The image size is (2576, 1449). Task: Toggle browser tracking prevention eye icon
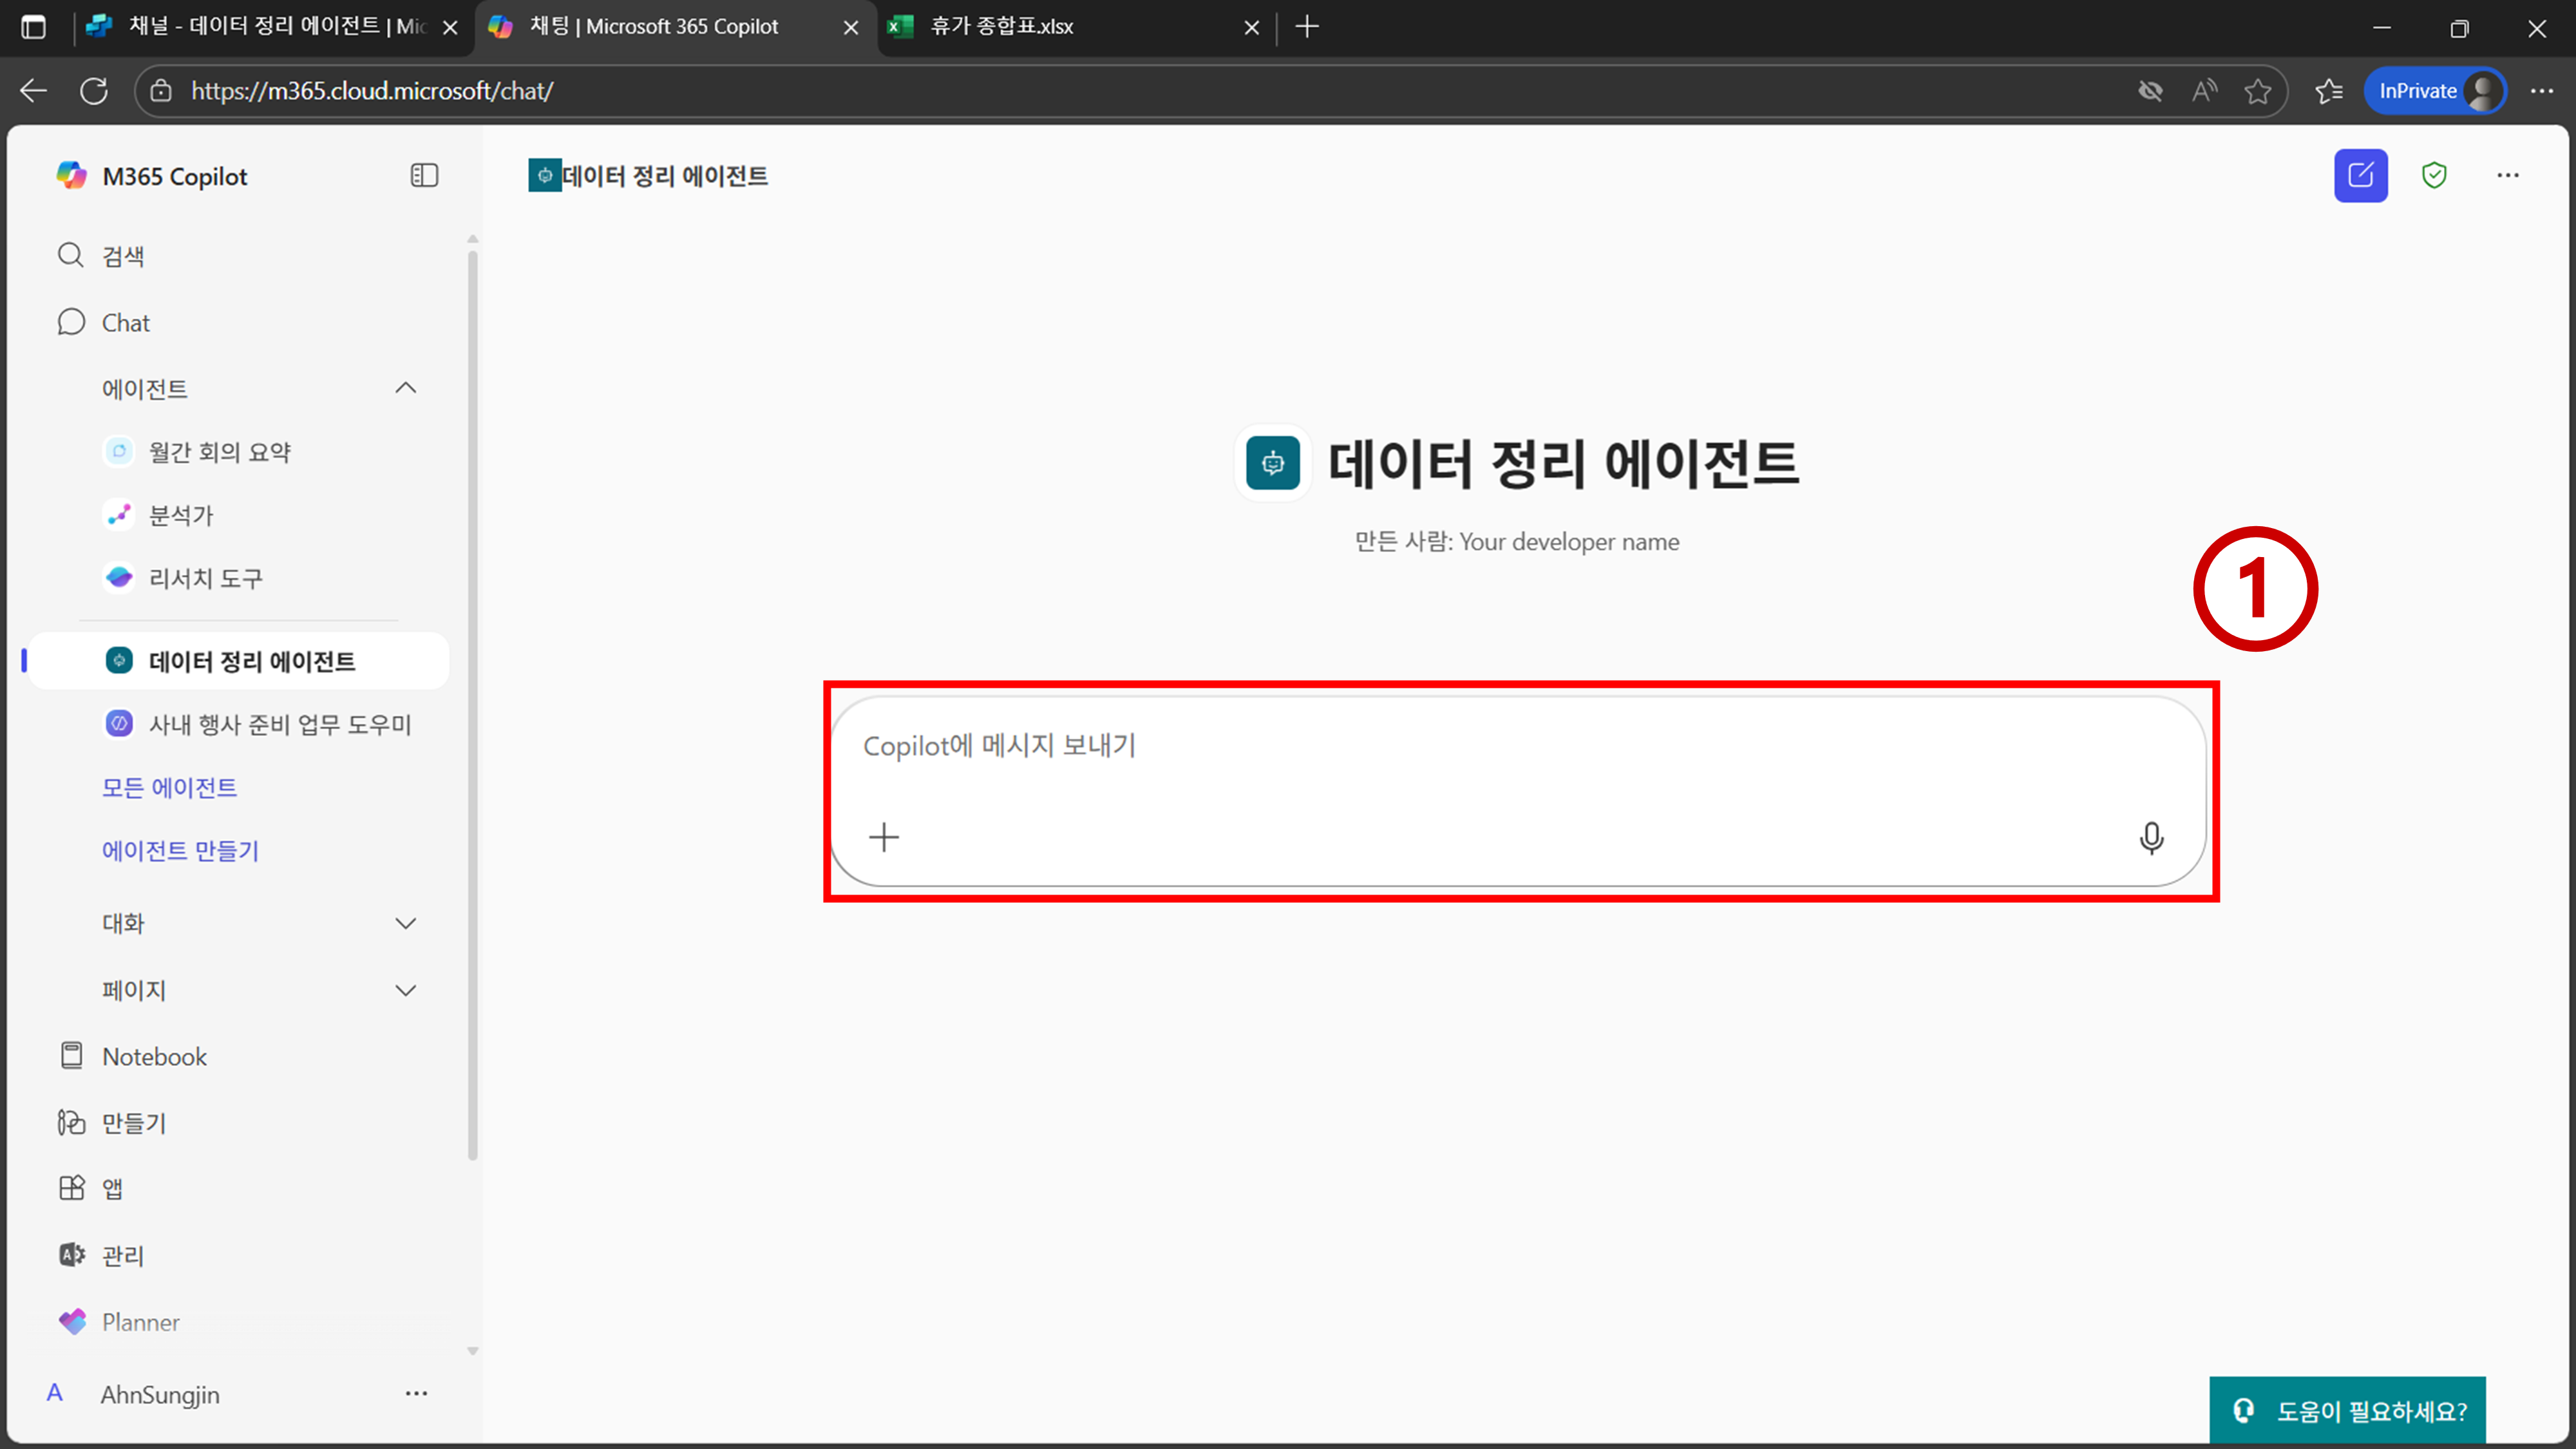click(x=2150, y=91)
